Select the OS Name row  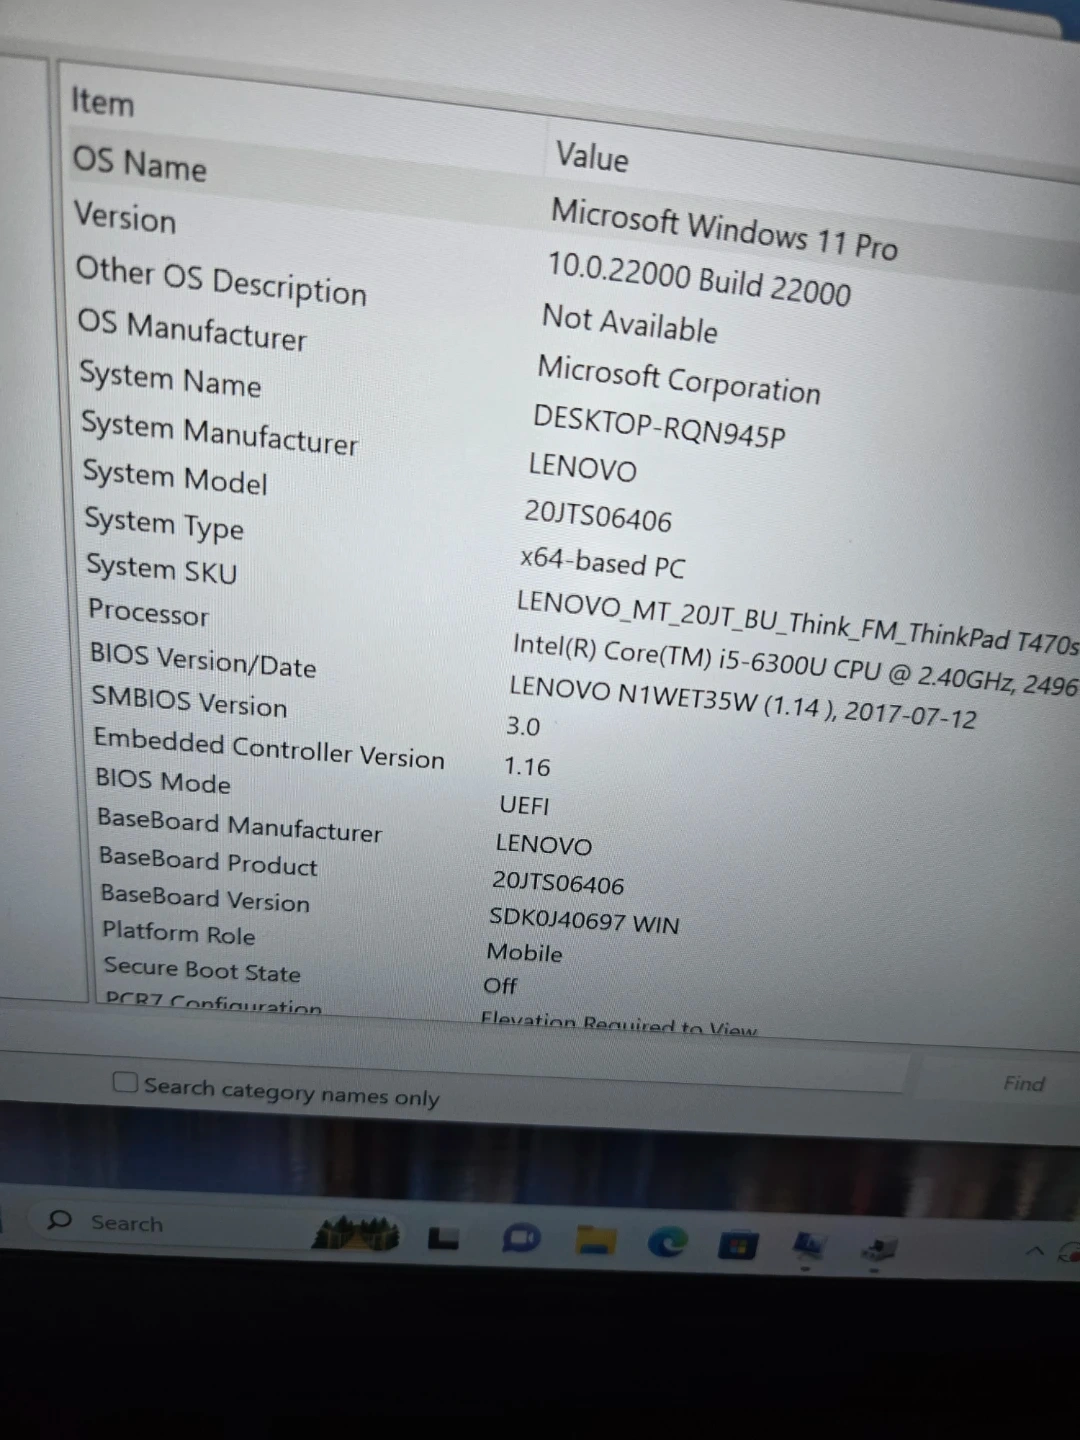click(x=140, y=163)
